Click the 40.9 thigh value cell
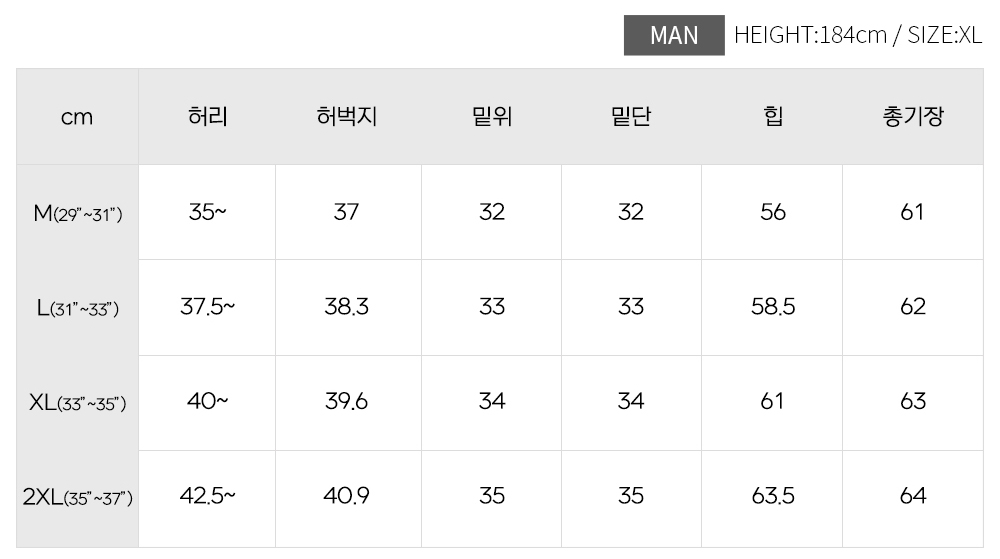This screenshot has height=559, width=1000. click(x=346, y=497)
